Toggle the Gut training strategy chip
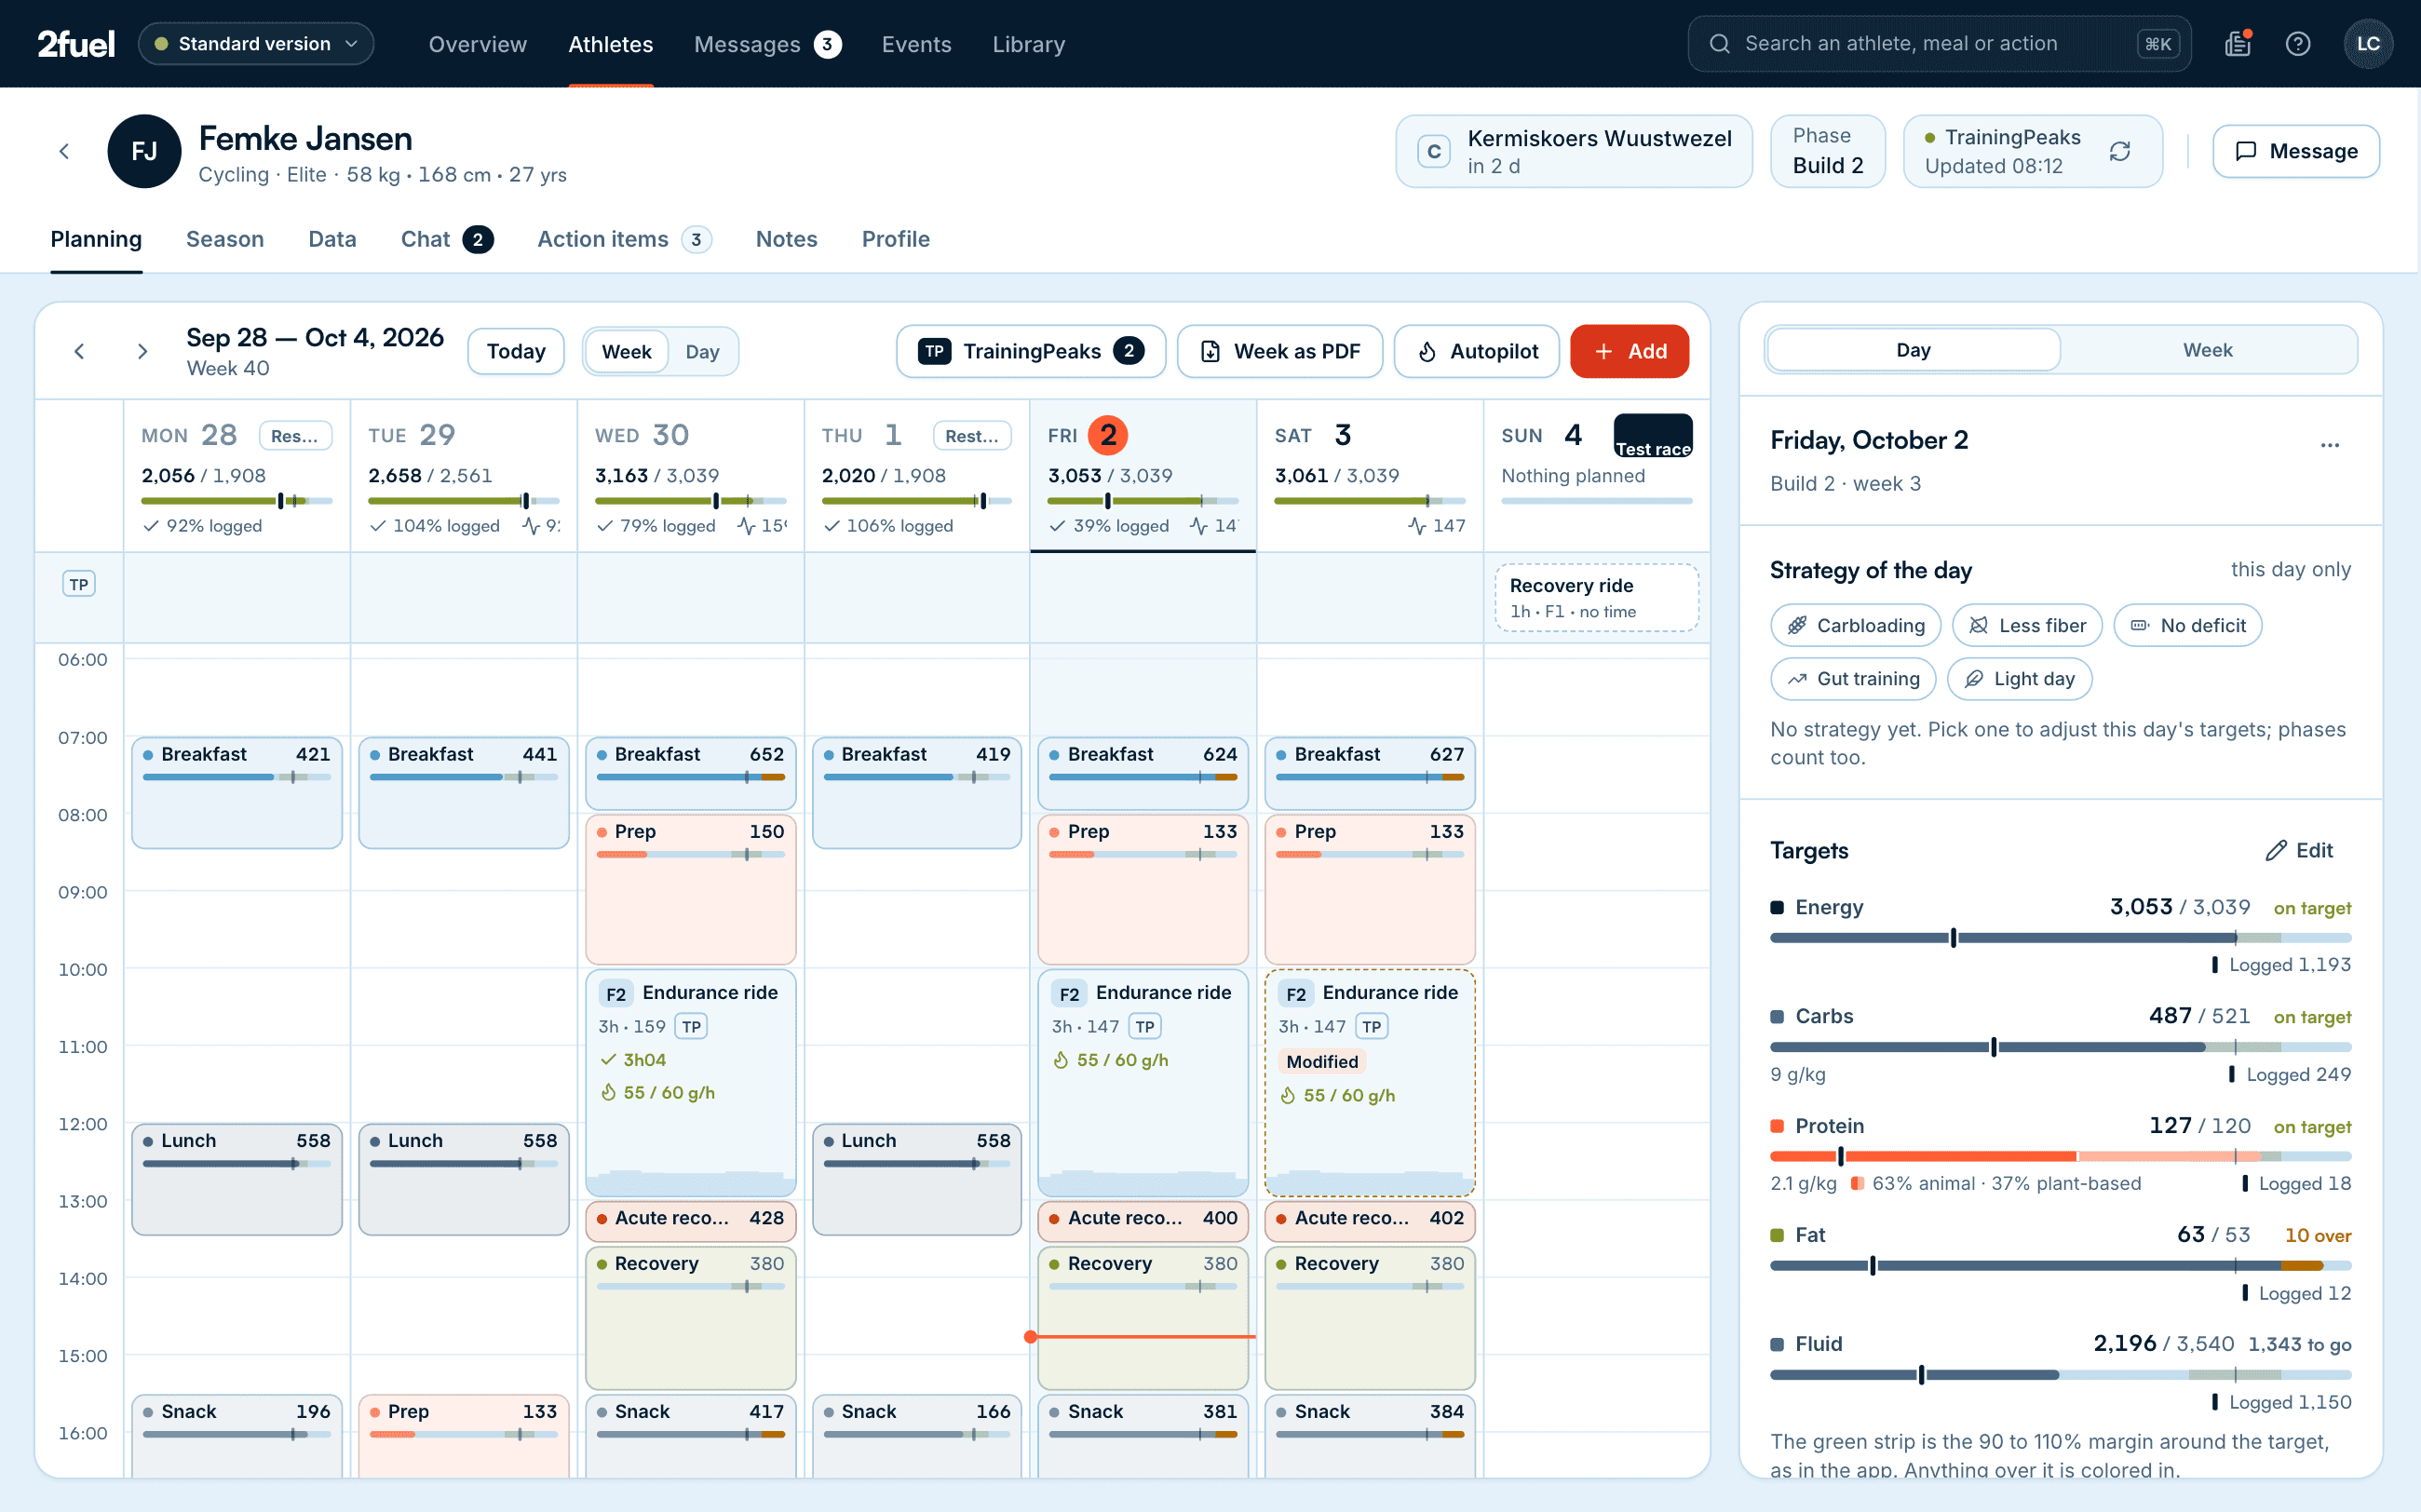Screen dimensions: 2421x1512 point(1852,679)
